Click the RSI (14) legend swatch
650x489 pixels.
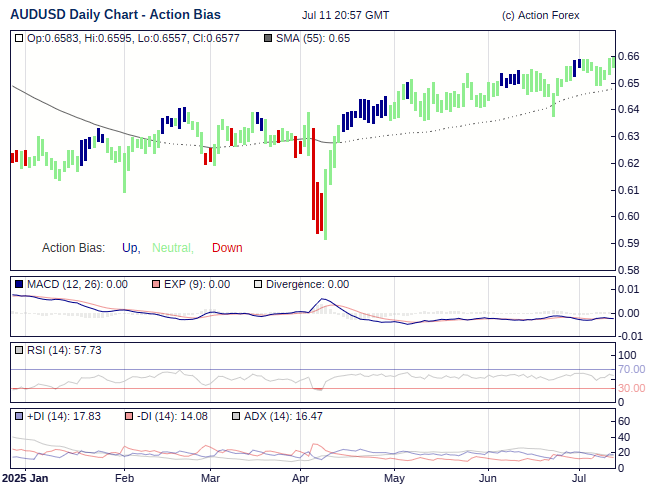[20, 350]
